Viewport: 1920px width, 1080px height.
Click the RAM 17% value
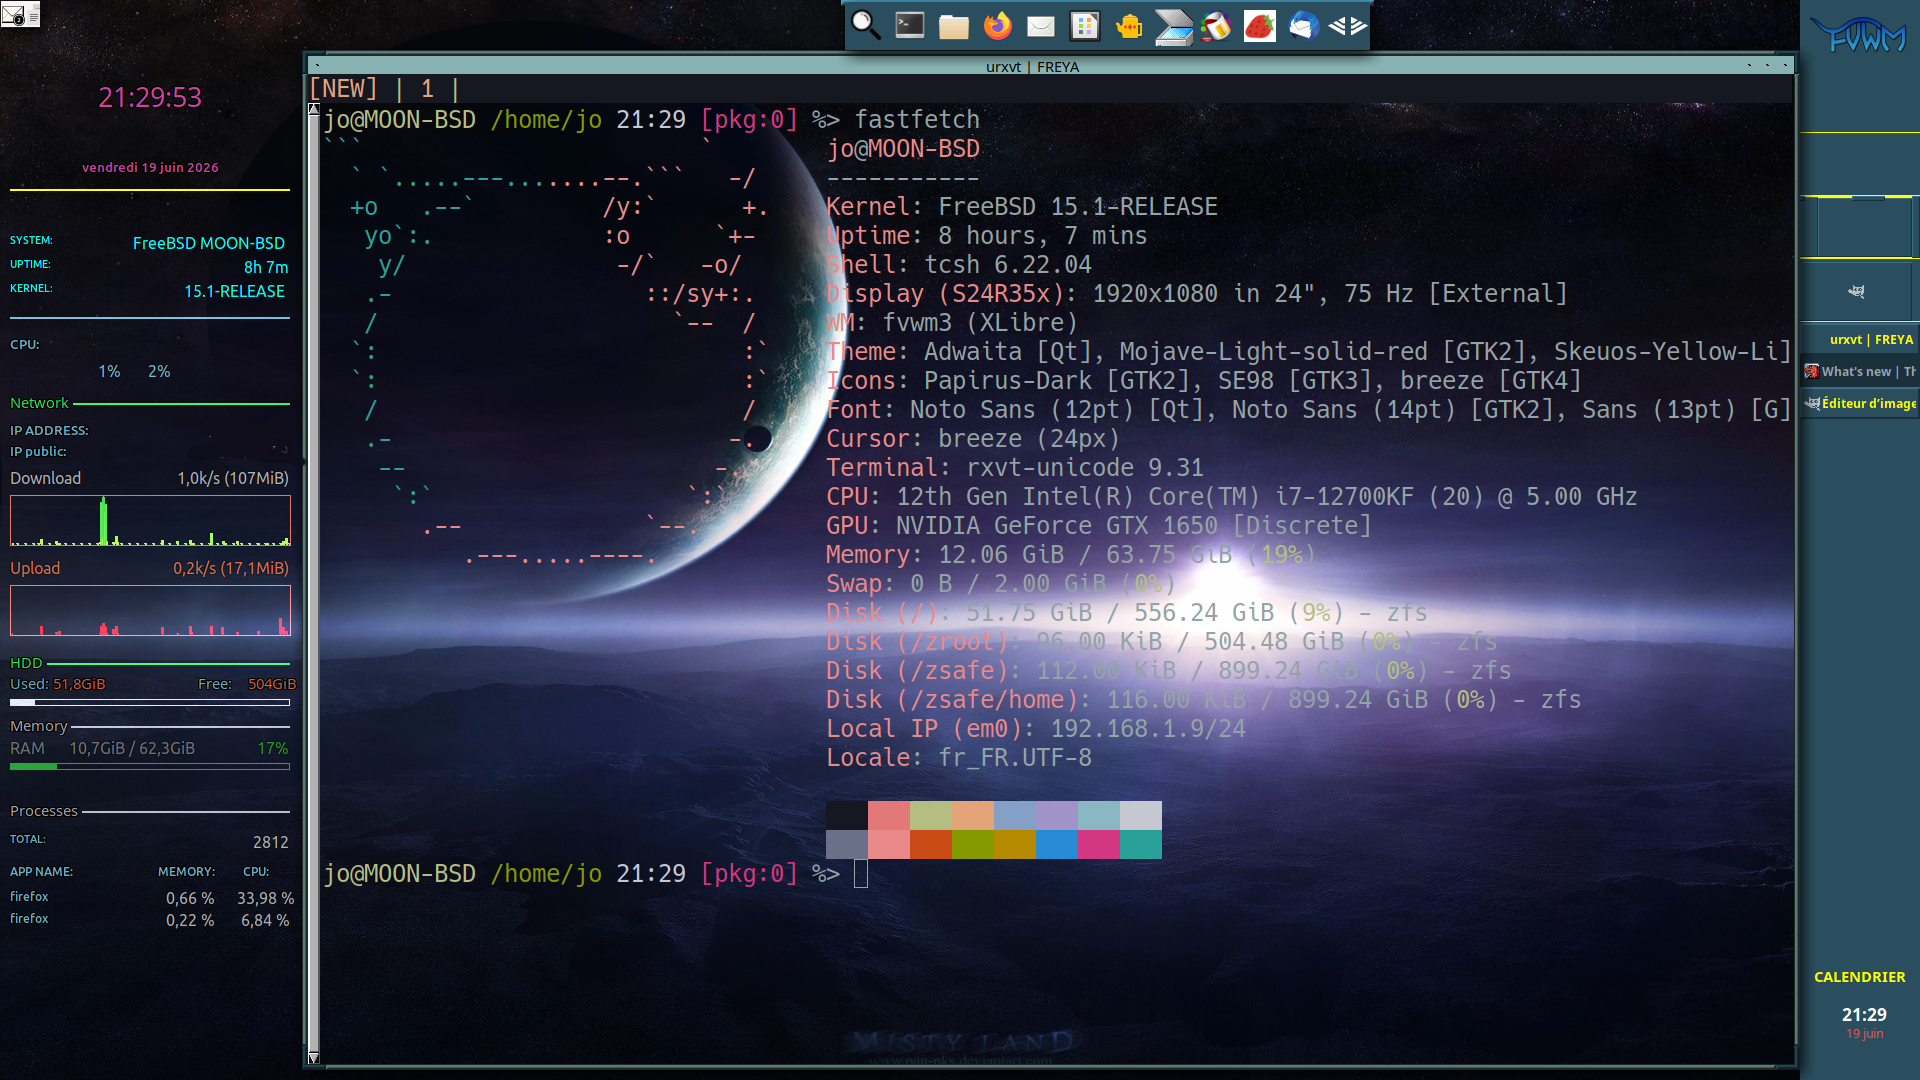(x=272, y=748)
